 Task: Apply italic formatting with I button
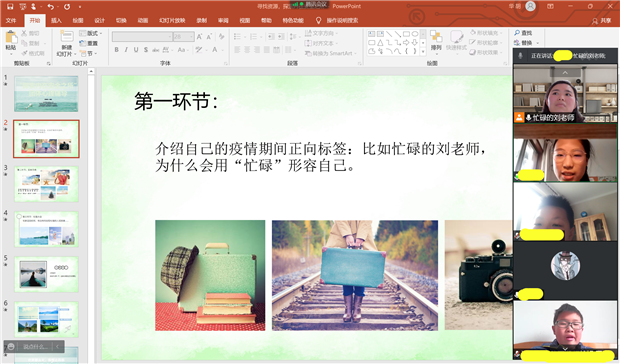click(126, 50)
